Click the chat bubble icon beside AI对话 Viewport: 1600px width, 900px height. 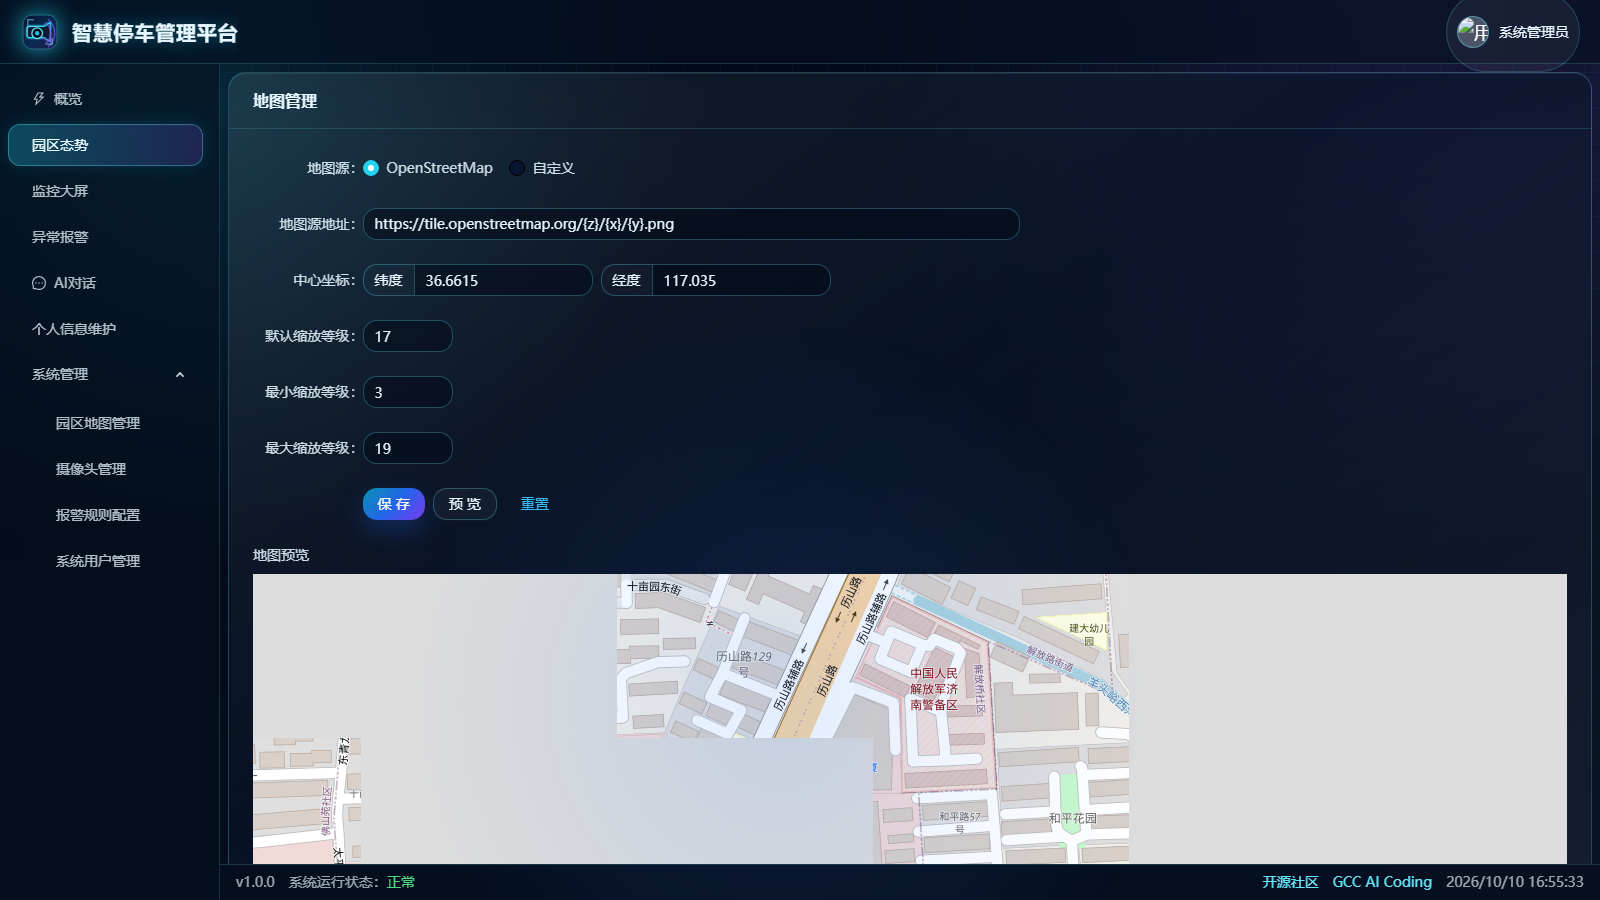(39, 283)
